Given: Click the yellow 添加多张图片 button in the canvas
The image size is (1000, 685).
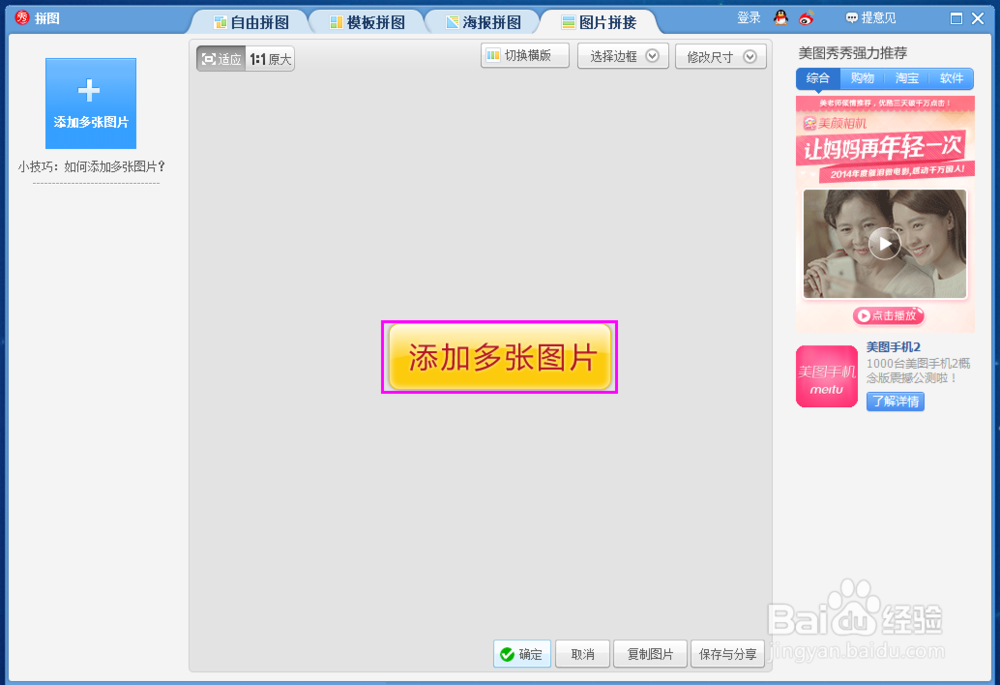Looking at the screenshot, I should tap(499, 356).
